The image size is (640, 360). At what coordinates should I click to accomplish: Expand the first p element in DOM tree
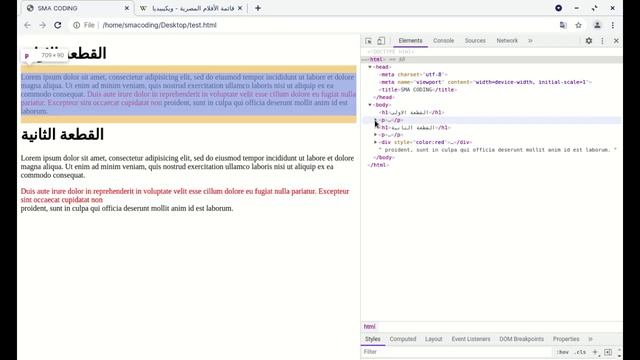pyautogui.click(x=376, y=120)
